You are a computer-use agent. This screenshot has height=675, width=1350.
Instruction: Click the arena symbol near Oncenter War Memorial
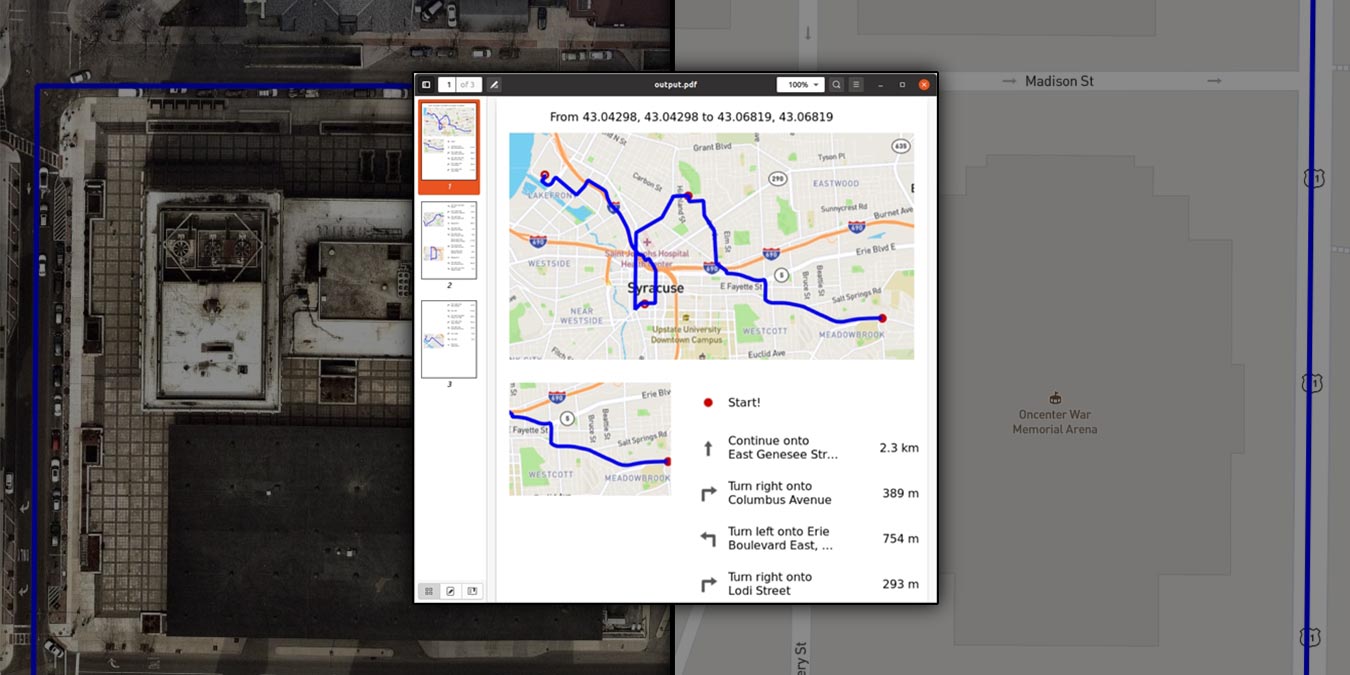pos(1055,395)
